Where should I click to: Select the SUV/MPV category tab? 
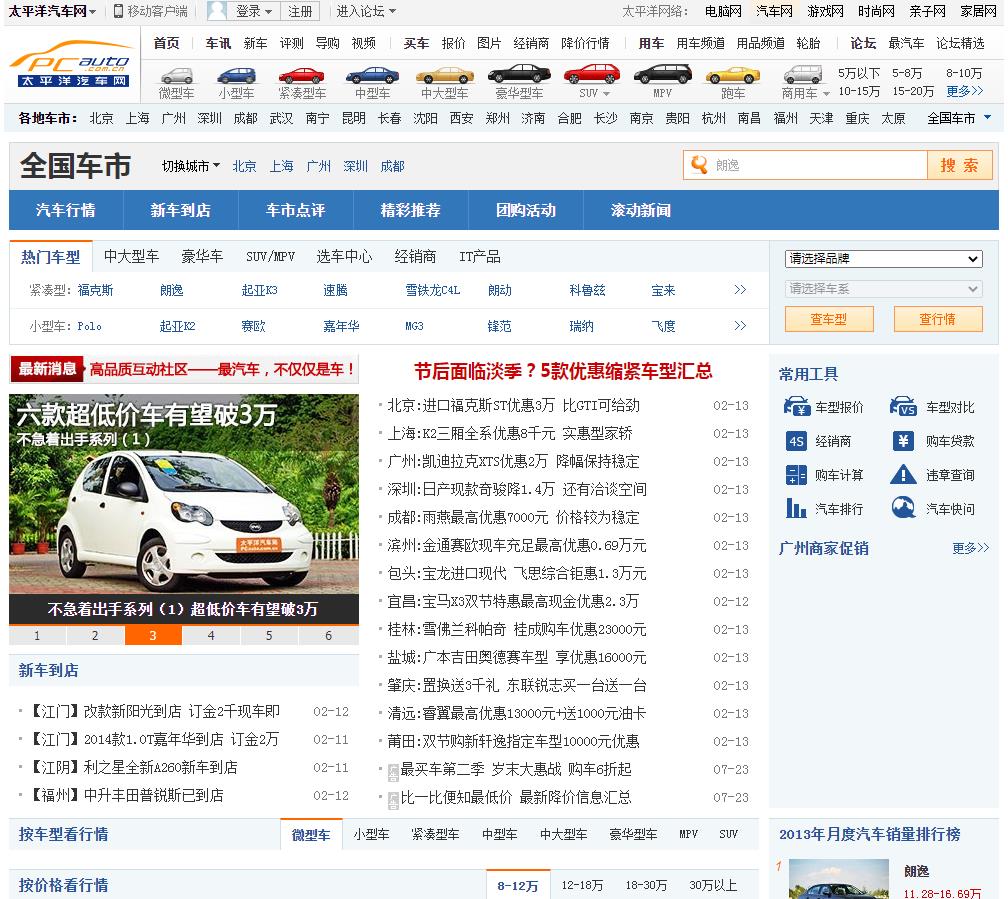270,257
